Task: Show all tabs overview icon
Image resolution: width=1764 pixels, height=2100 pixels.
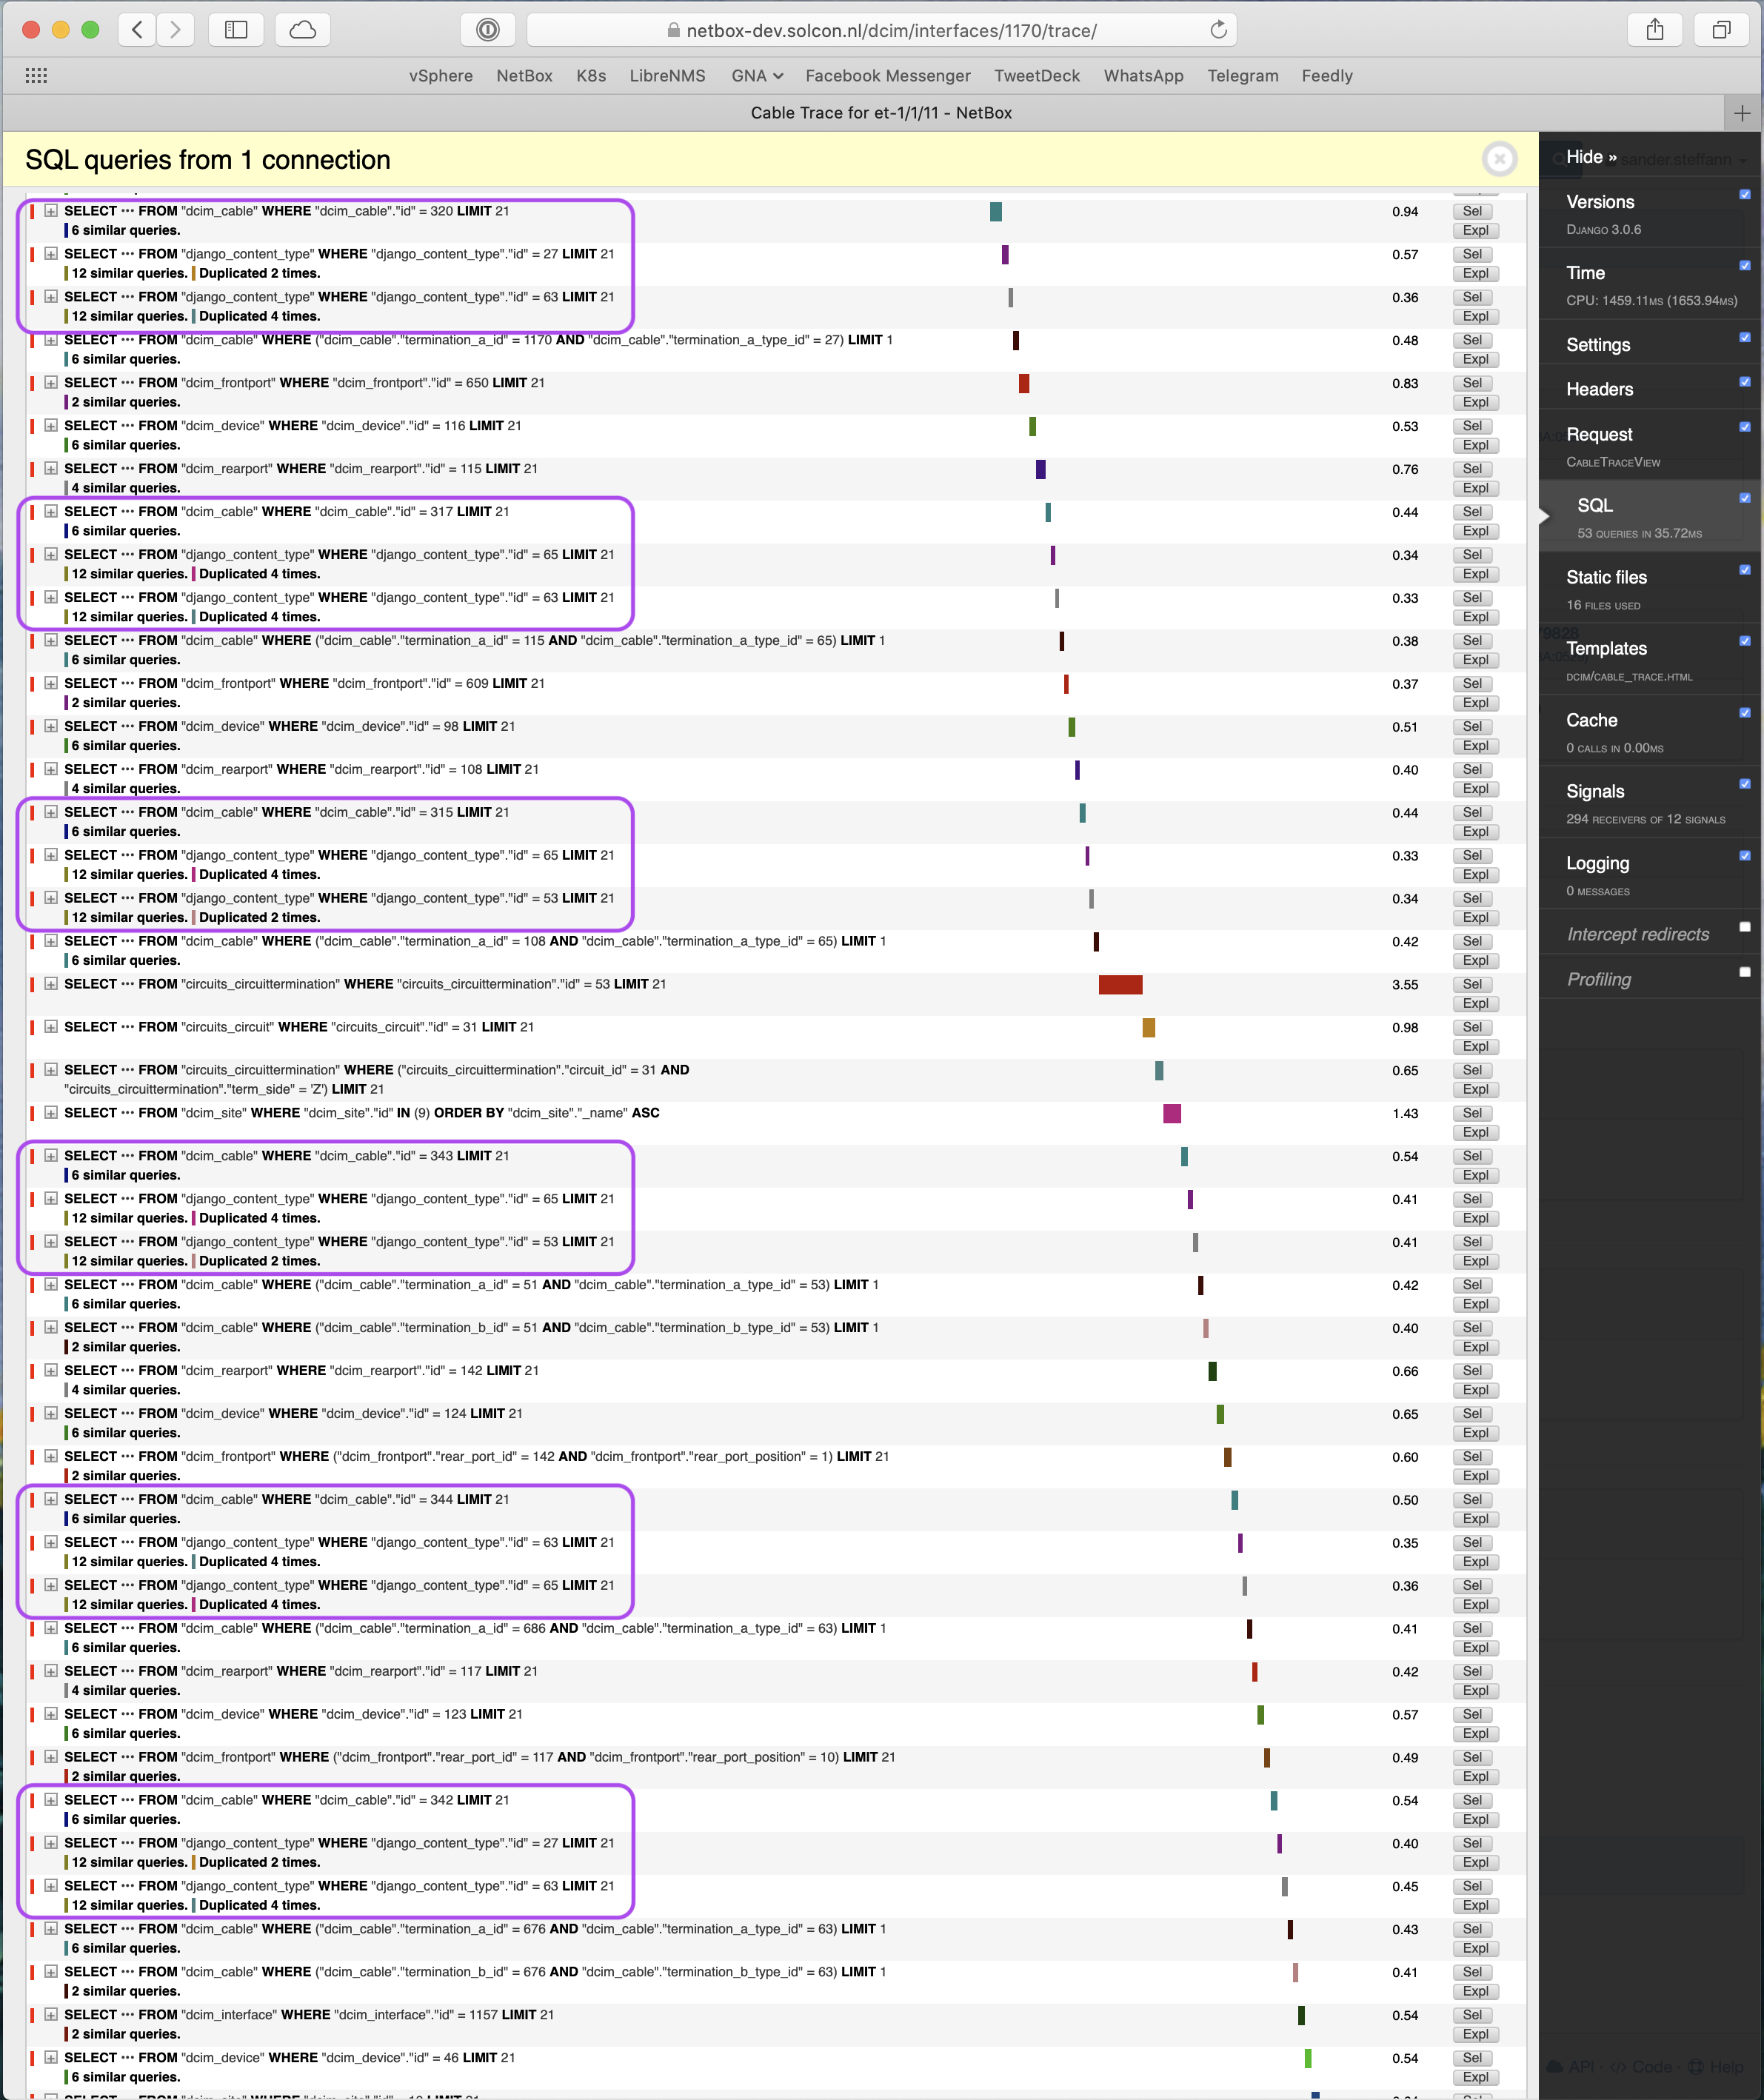Action: click(1720, 30)
